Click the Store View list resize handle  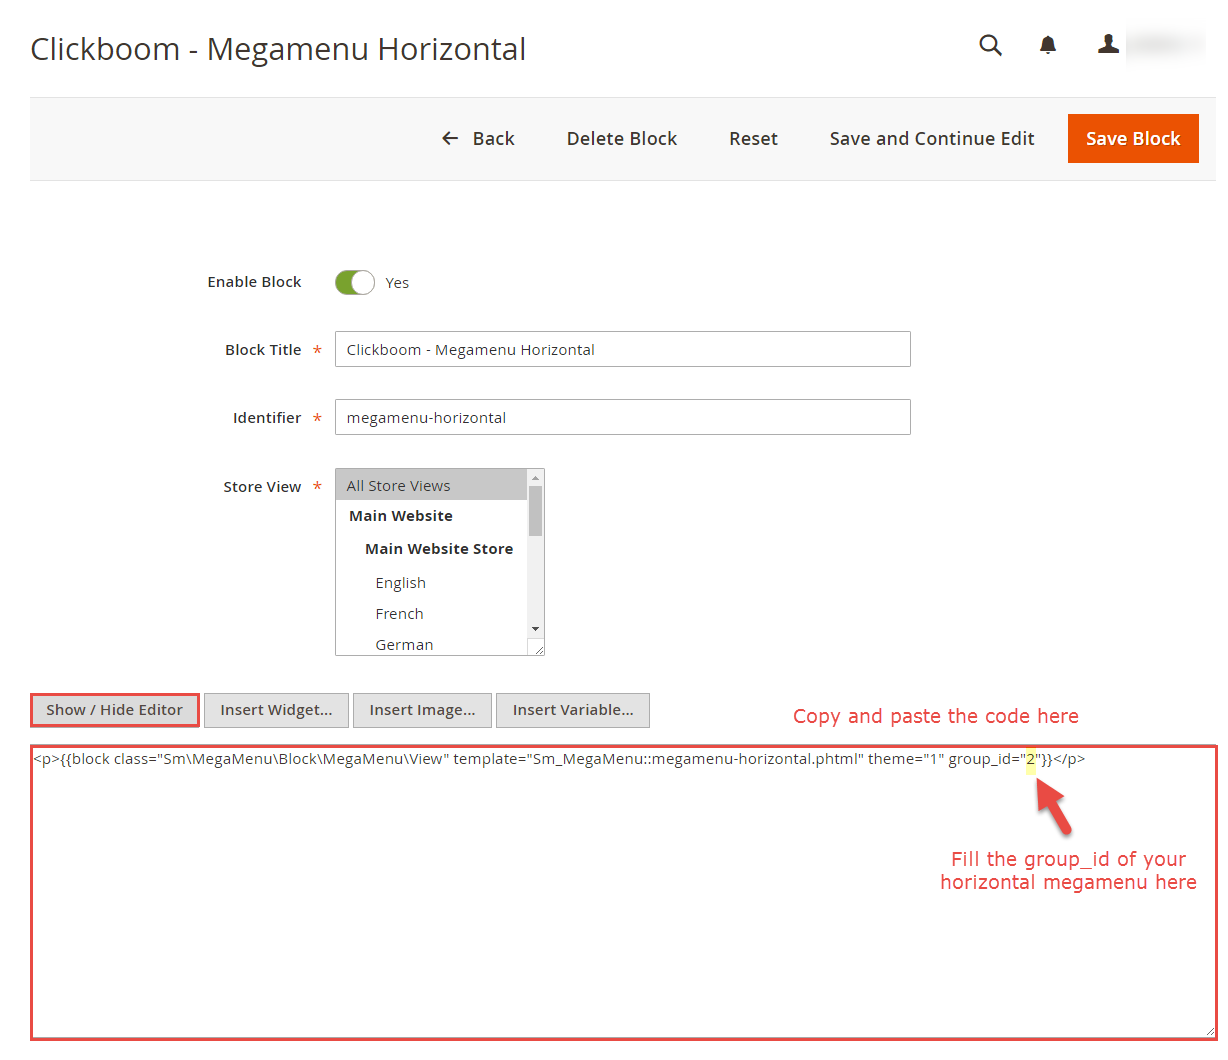pyautogui.click(x=539, y=650)
